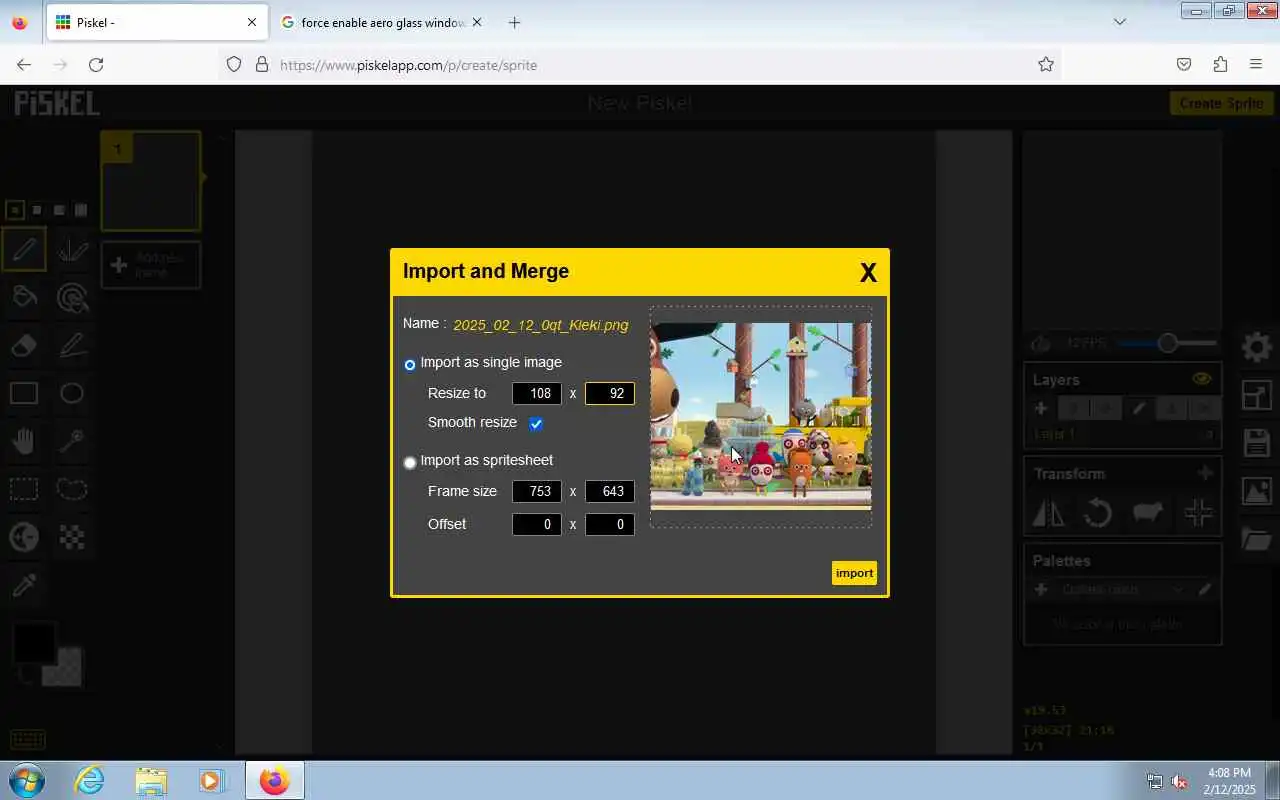Click the import button in dialog
The image size is (1280, 800).
coord(854,573)
